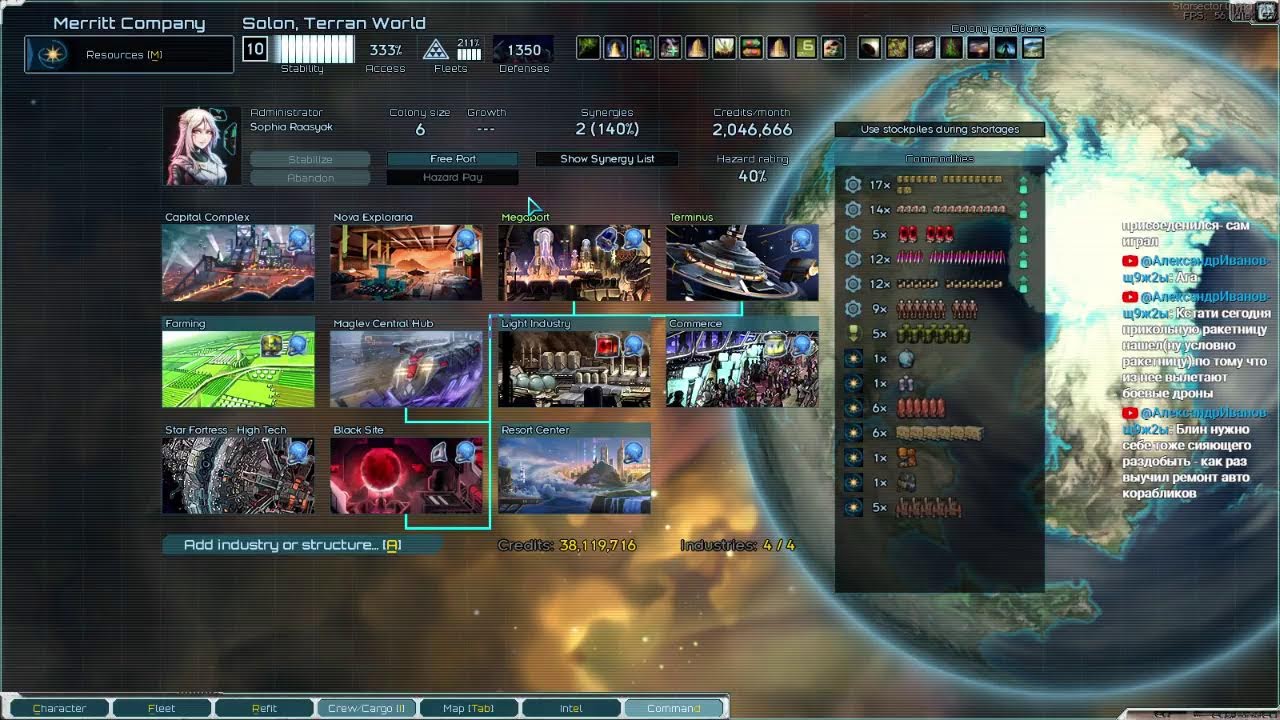Open Star Fortress - High Tech structure

click(x=238, y=475)
